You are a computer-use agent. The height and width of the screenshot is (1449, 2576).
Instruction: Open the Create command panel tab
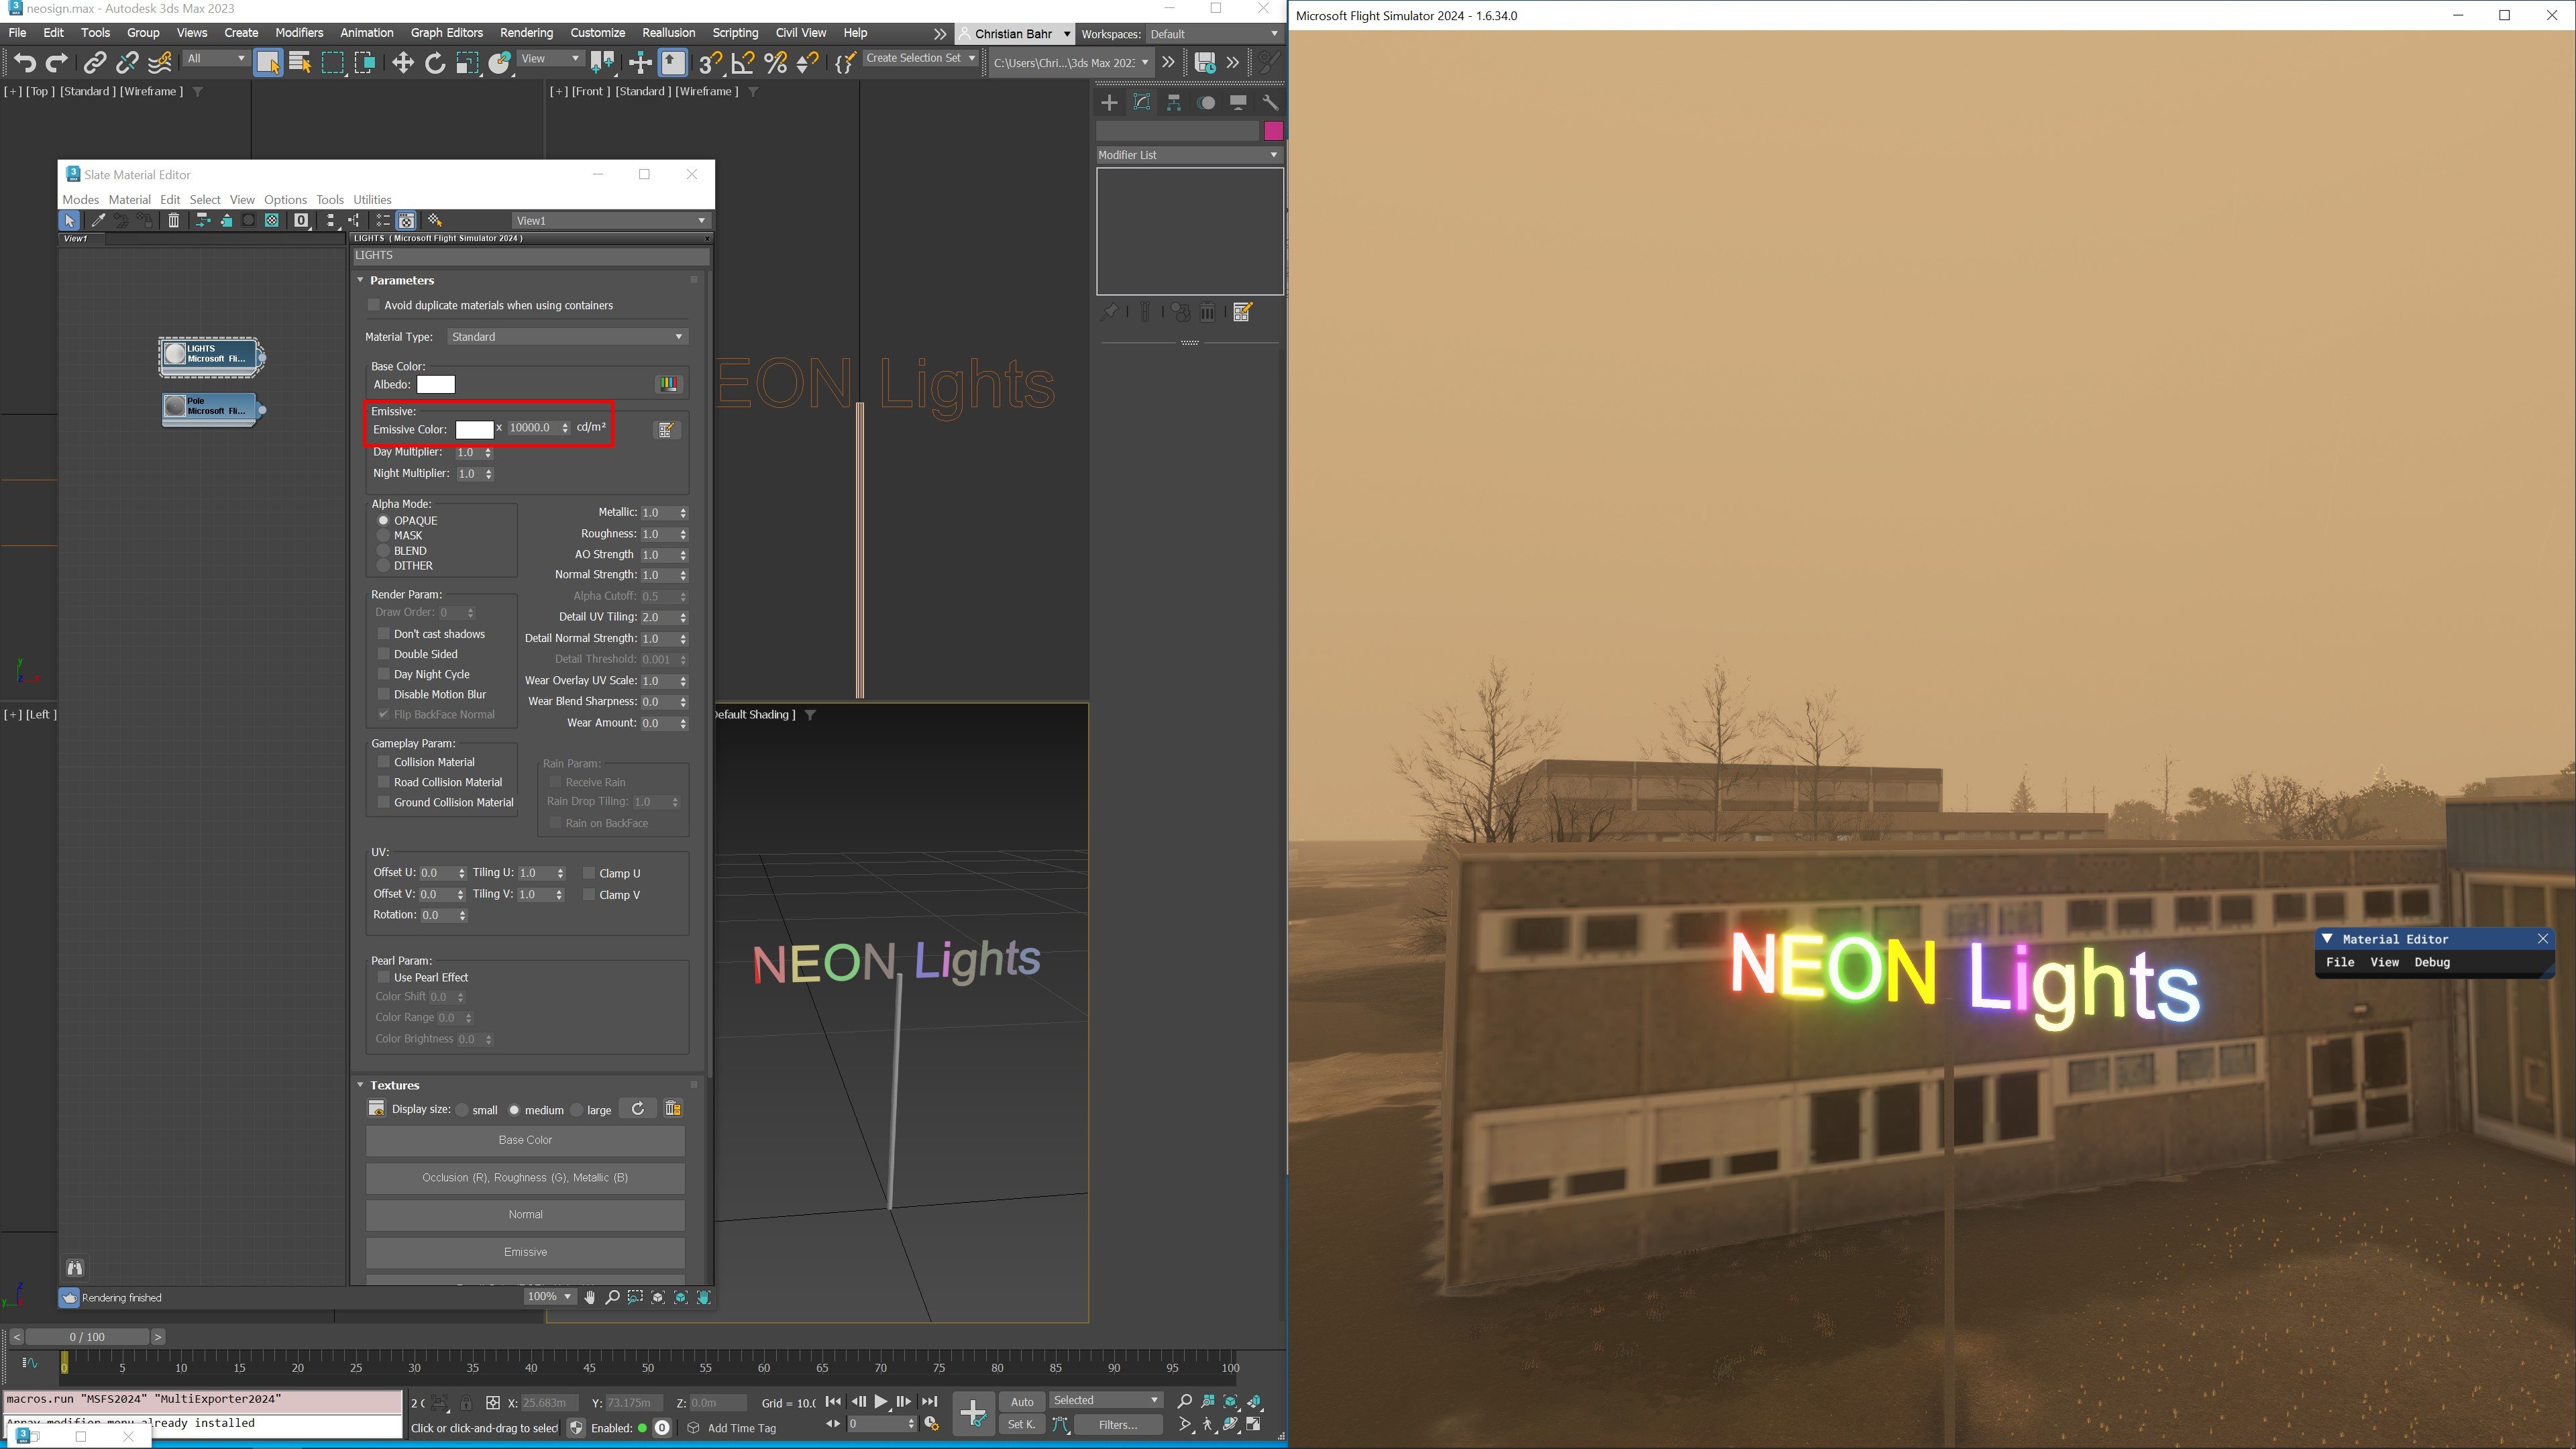1109,103
